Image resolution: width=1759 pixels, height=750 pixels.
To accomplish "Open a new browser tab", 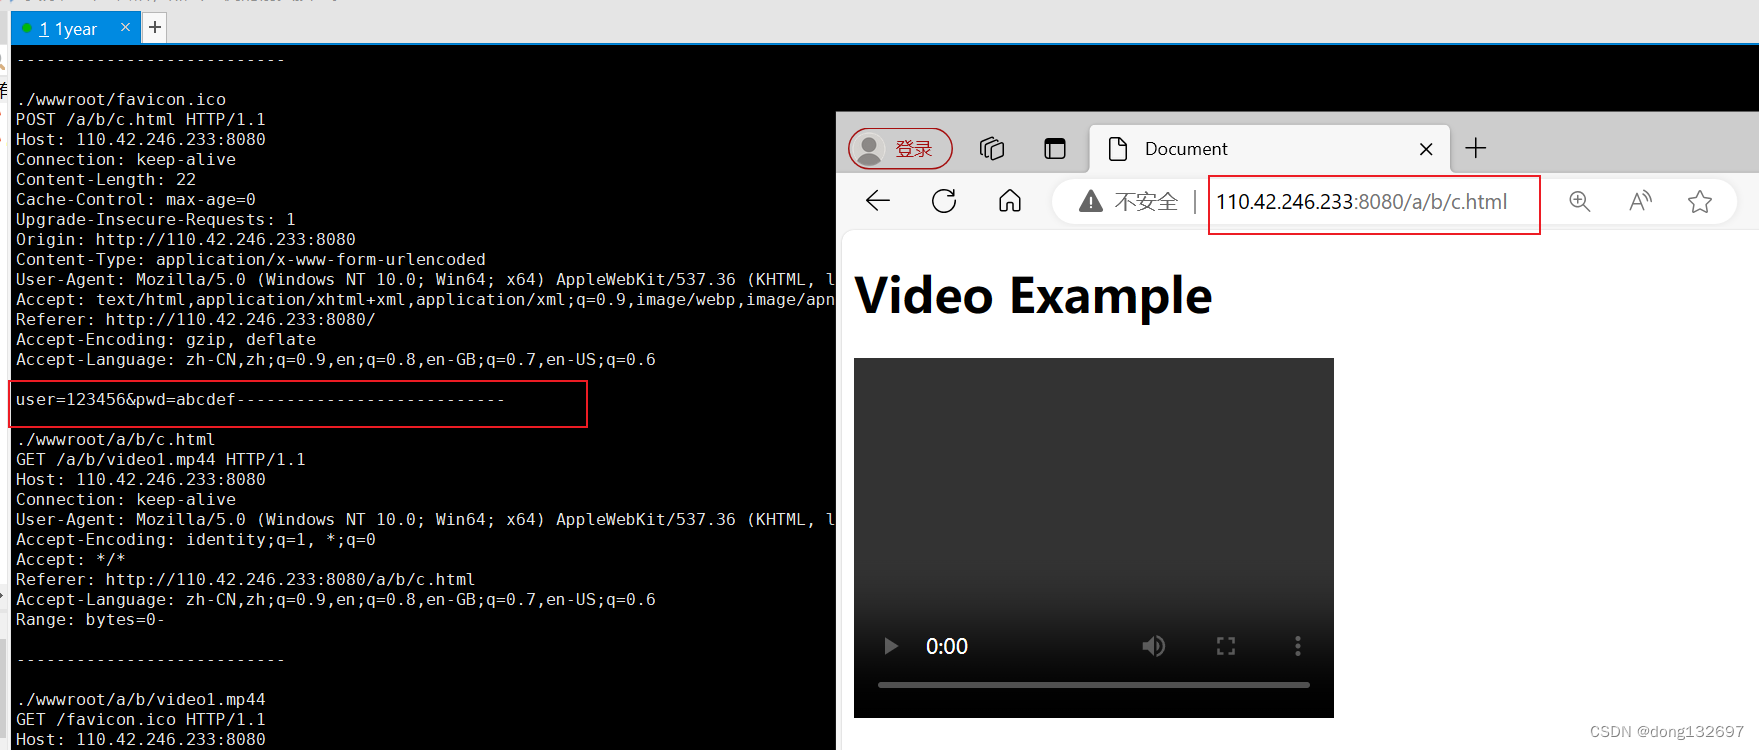I will (1476, 148).
